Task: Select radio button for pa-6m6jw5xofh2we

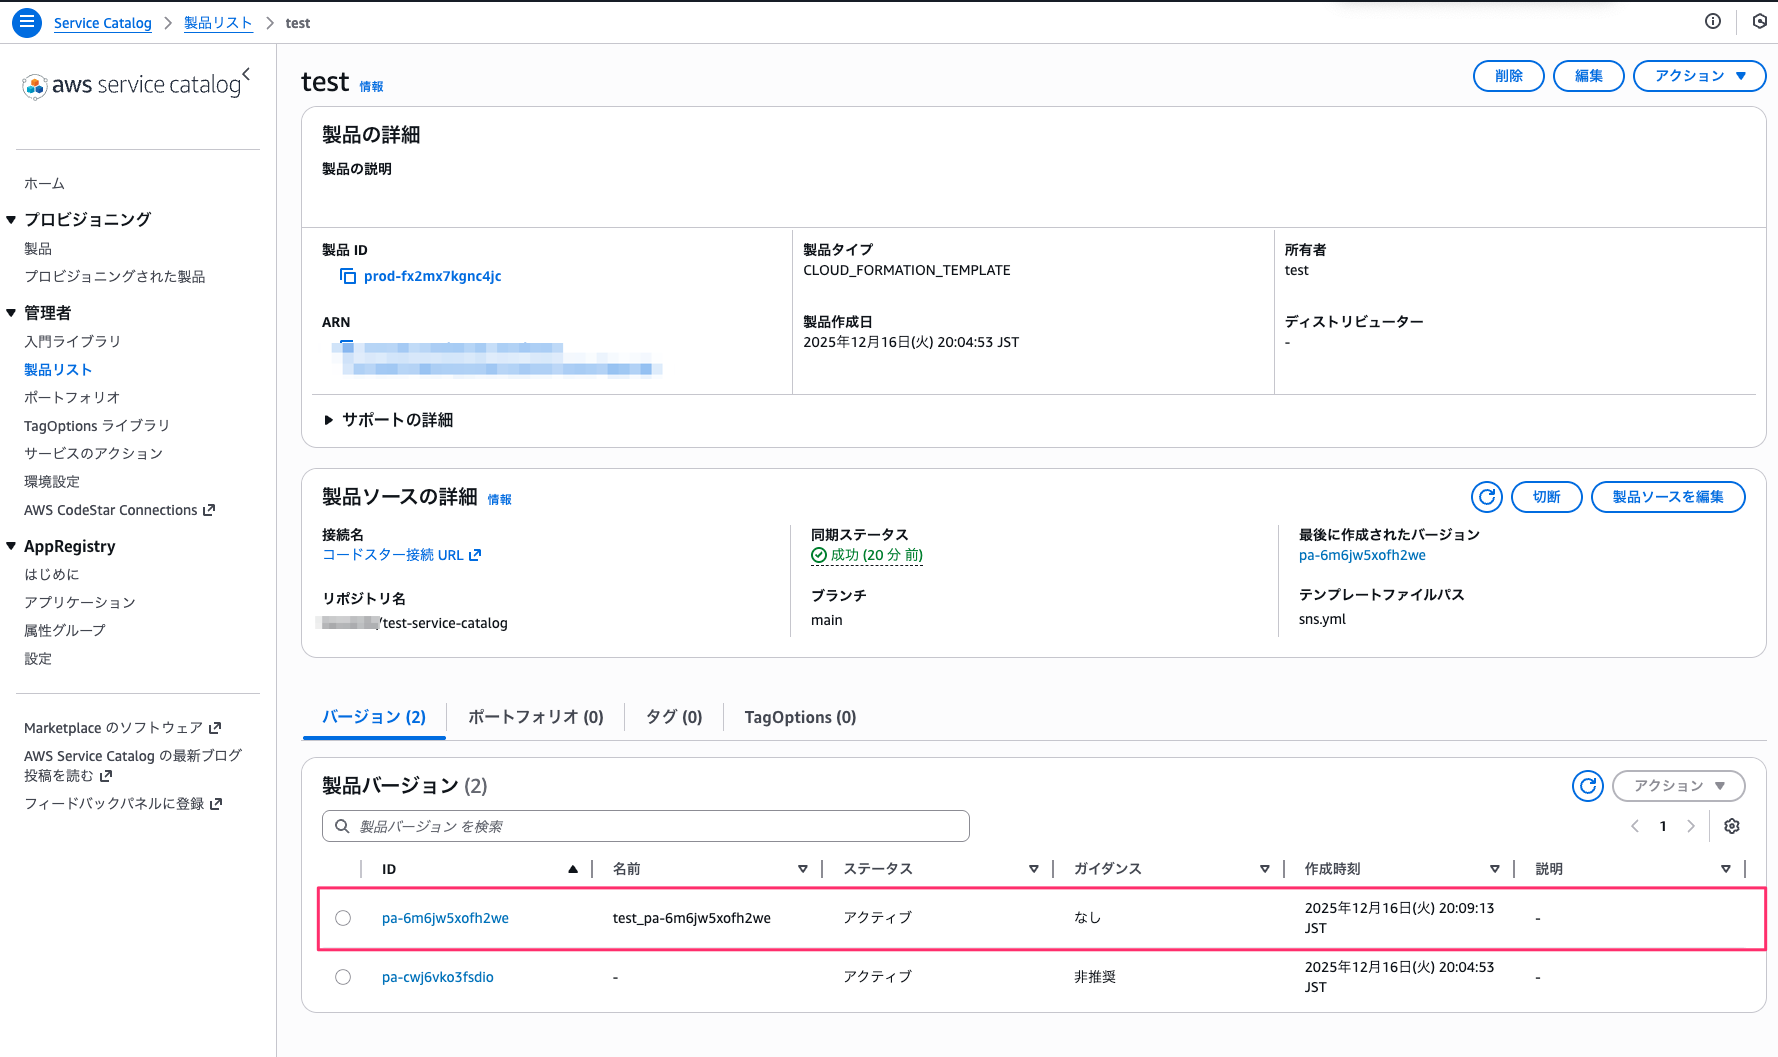Action: (x=343, y=918)
